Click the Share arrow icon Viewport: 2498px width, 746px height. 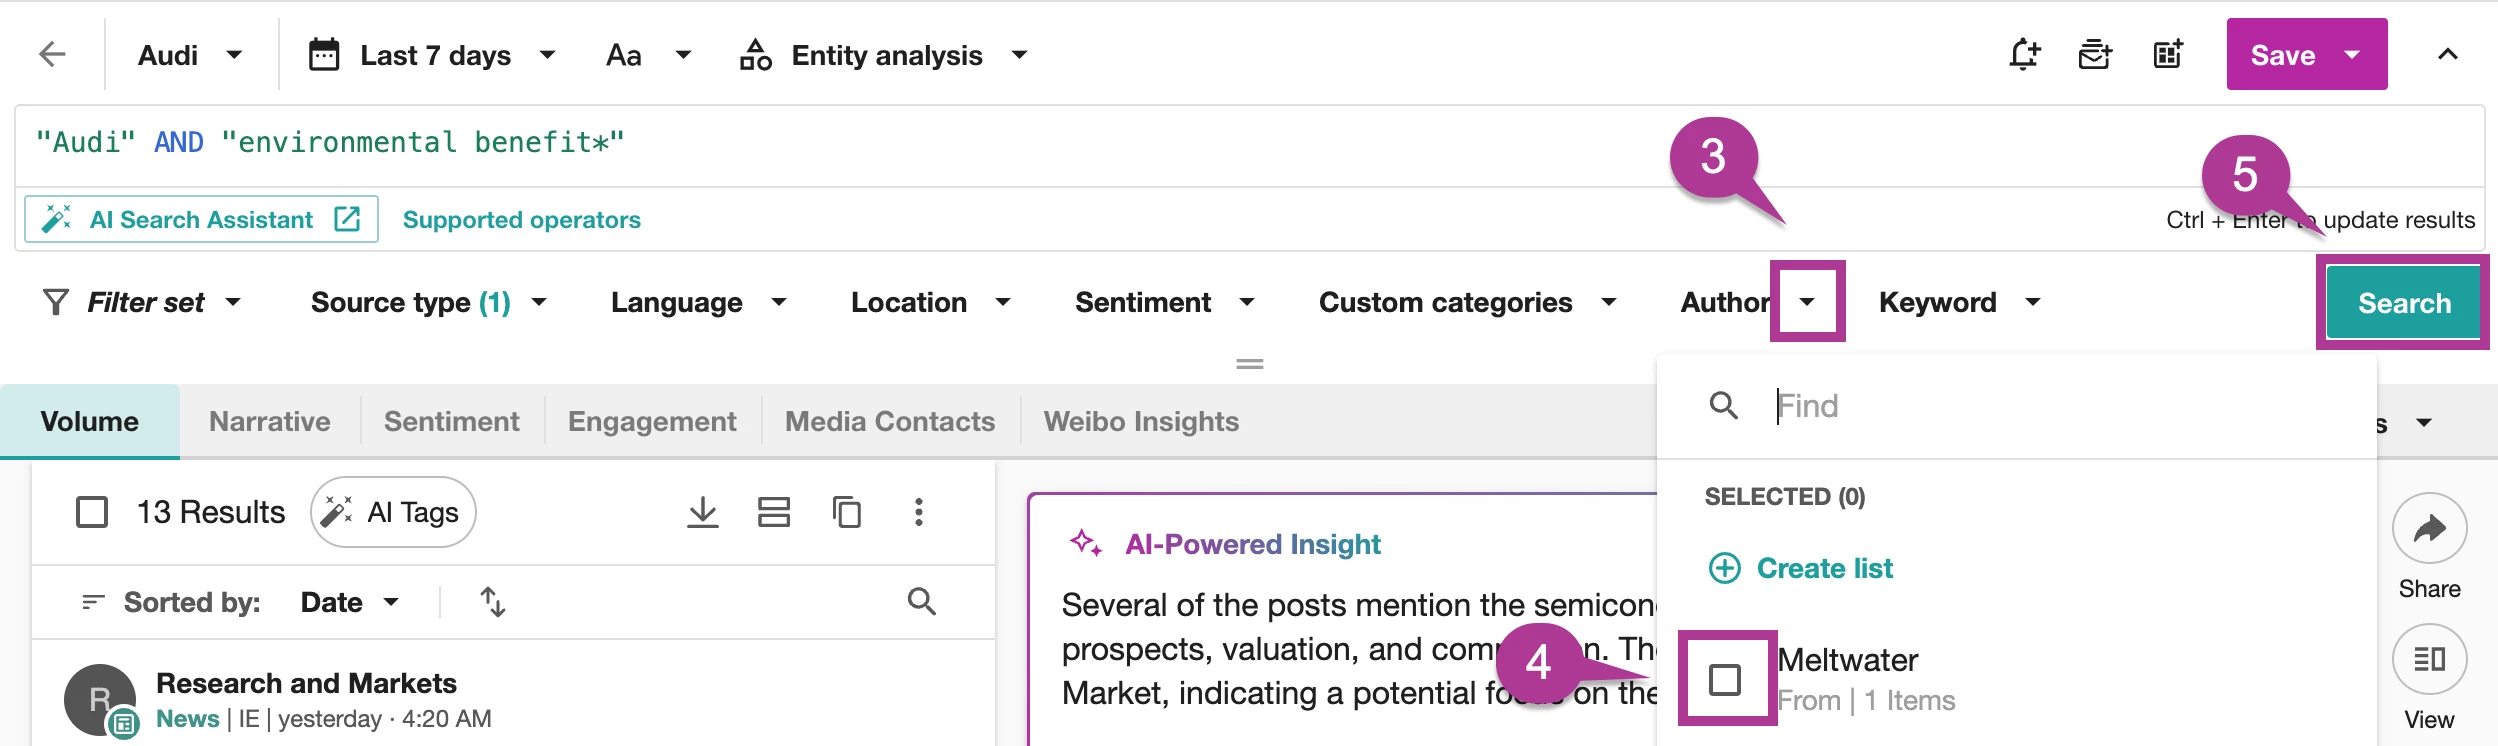click(2428, 528)
